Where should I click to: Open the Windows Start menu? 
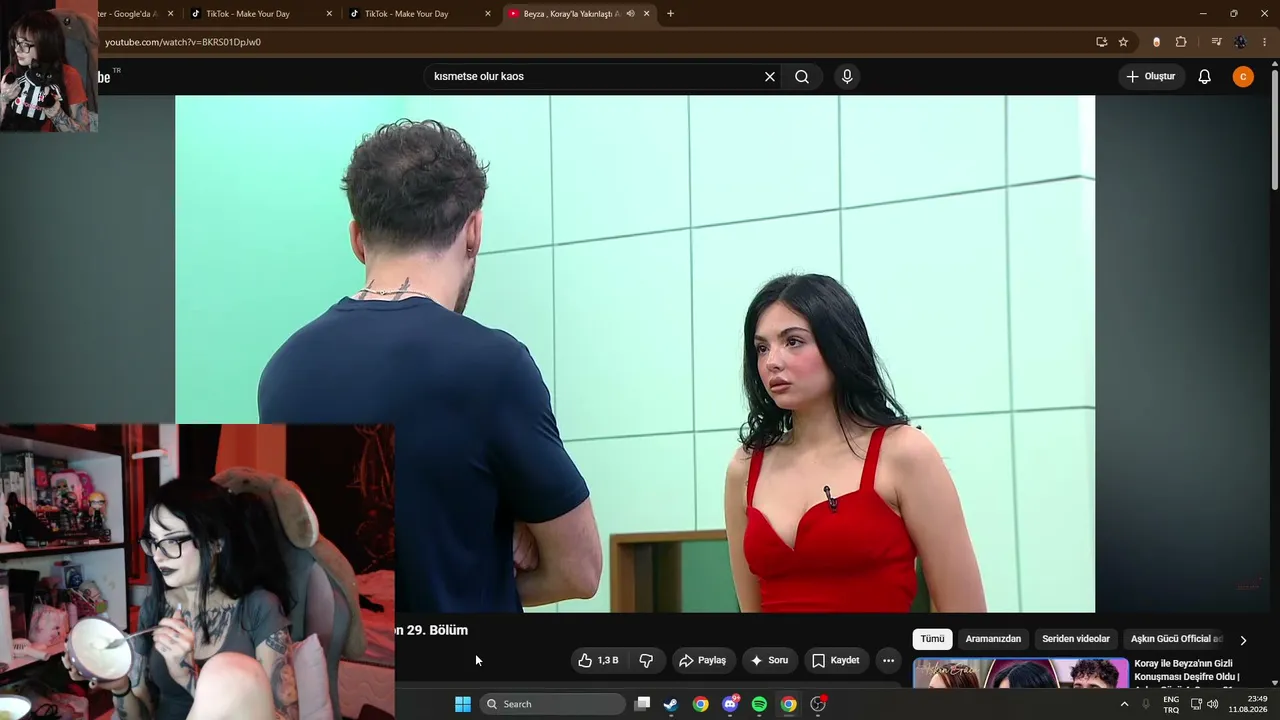(463, 704)
